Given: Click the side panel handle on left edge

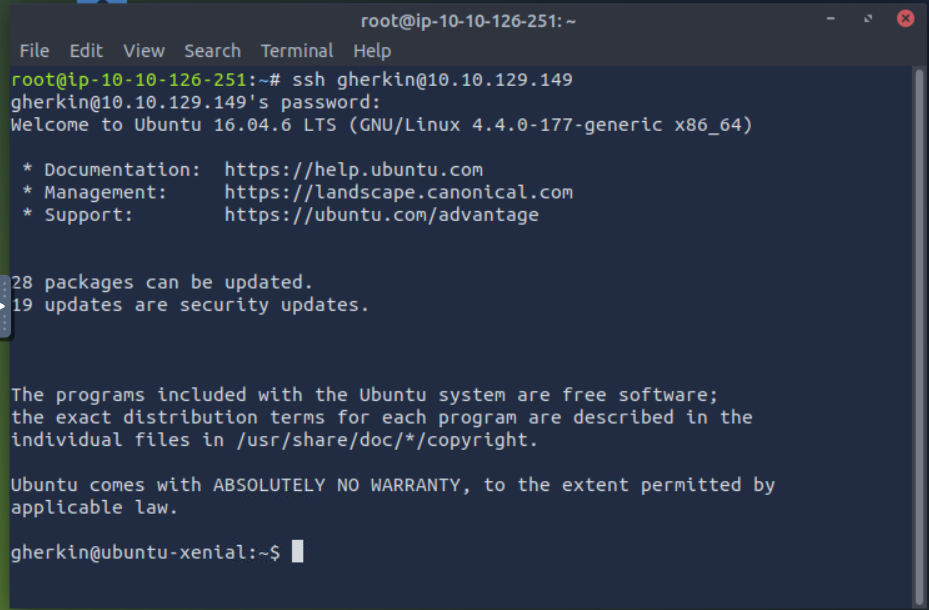Looking at the screenshot, I should coord(5,306).
